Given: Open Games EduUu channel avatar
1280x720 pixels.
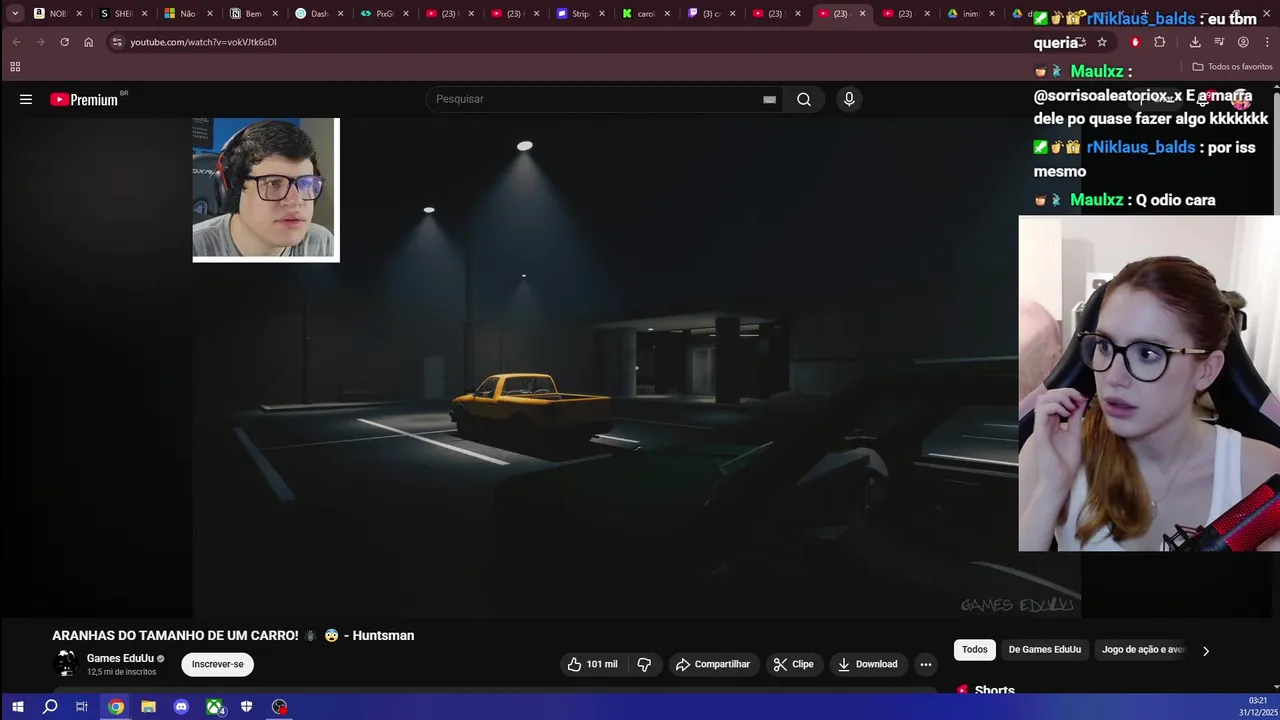Looking at the screenshot, I should pos(66,664).
